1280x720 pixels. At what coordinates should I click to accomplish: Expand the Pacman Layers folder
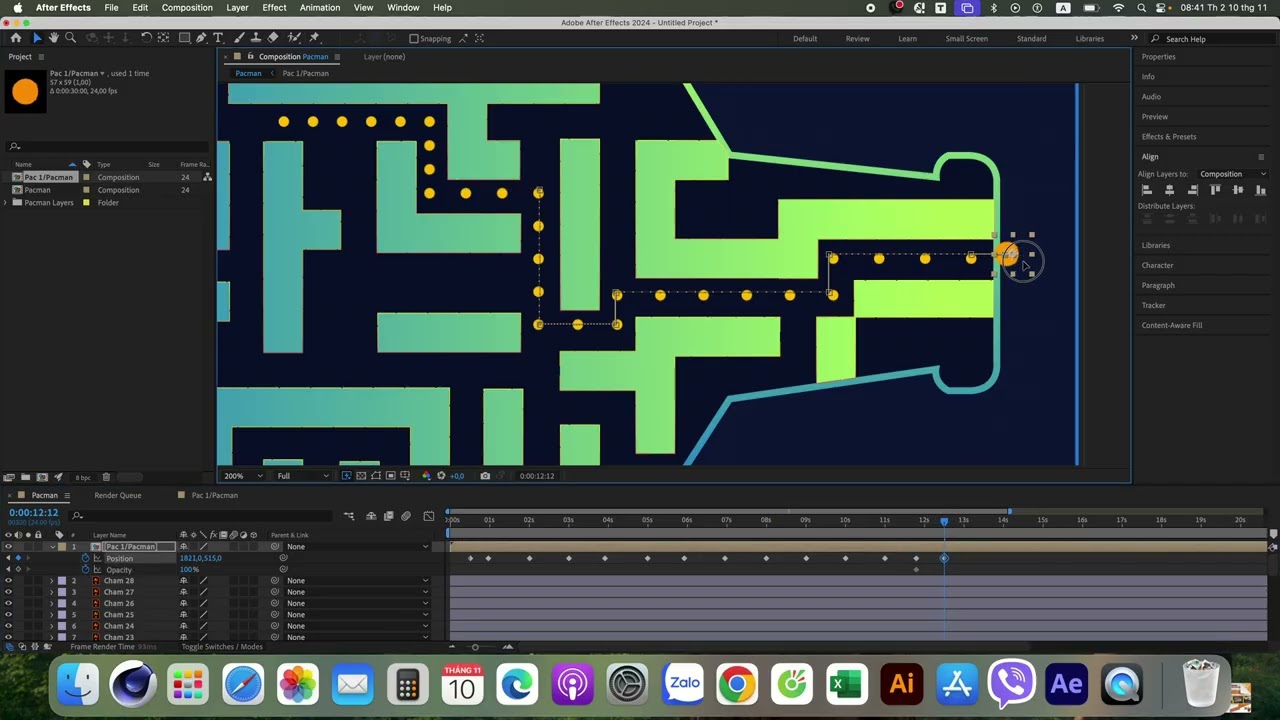click(7, 203)
